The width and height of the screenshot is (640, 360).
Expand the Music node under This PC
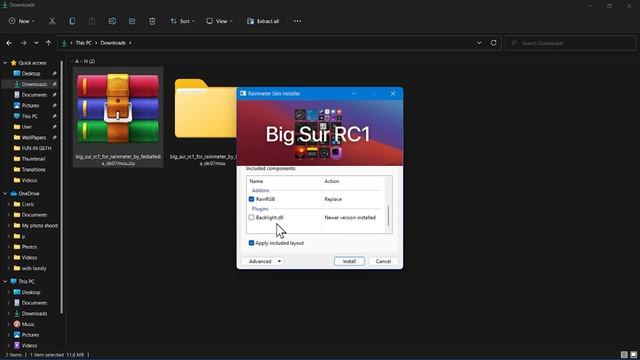coord(9,324)
